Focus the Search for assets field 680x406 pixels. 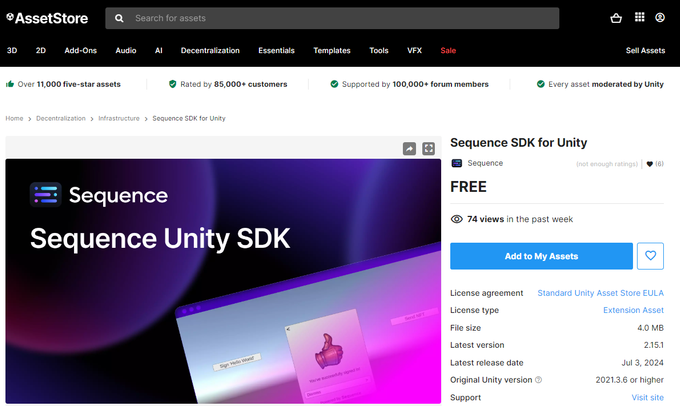click(332, 18)
